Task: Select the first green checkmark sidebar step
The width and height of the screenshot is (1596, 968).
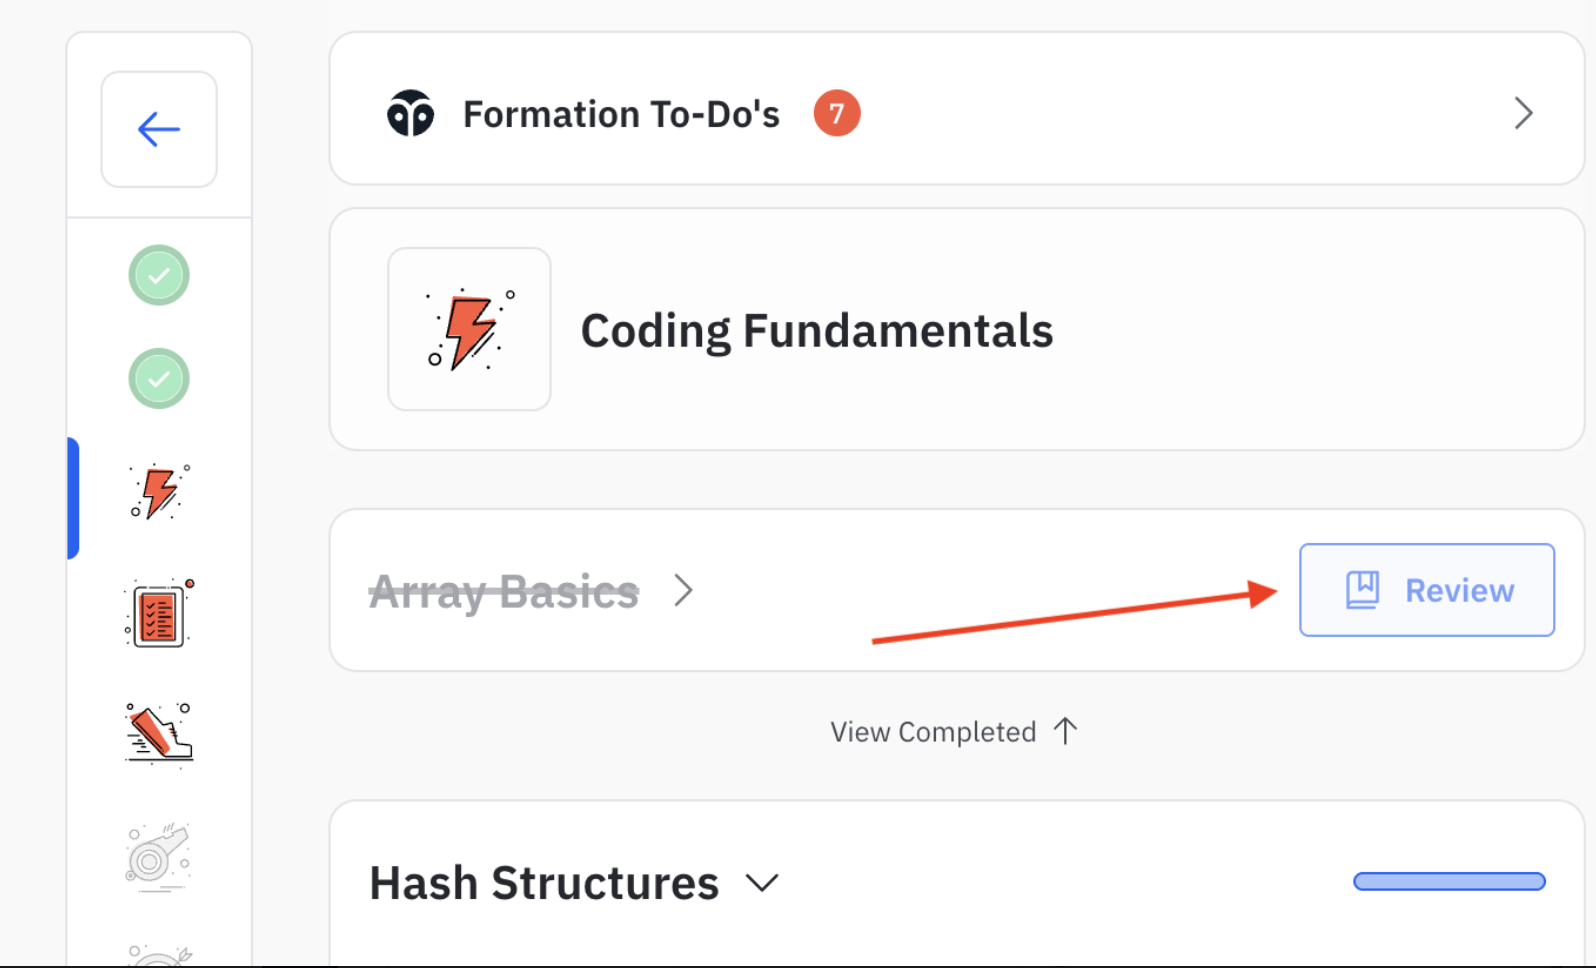Action: tap(159, 275)
